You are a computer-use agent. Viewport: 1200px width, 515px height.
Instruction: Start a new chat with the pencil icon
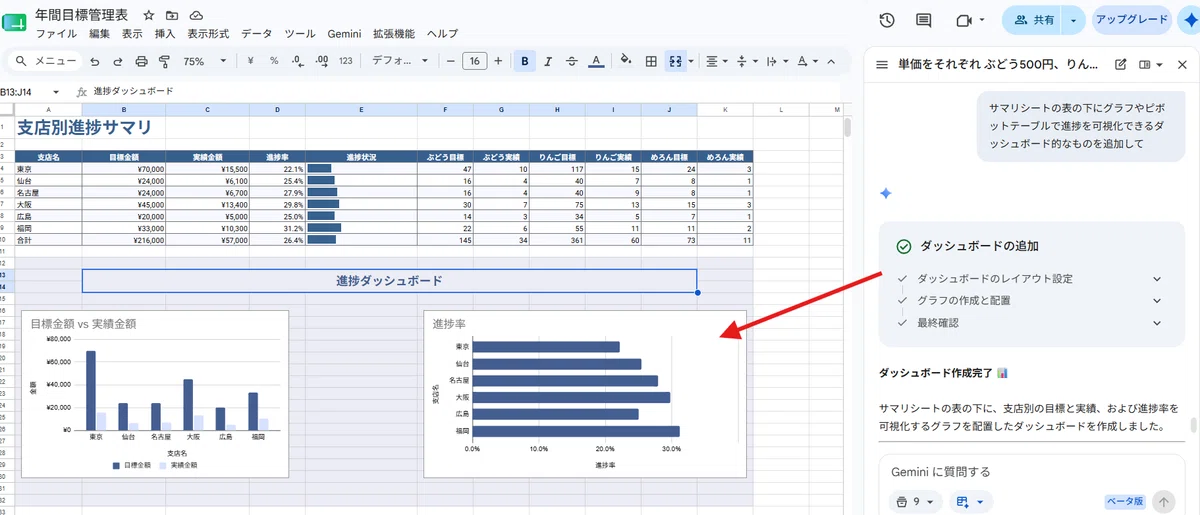(x=1121, y=65)
